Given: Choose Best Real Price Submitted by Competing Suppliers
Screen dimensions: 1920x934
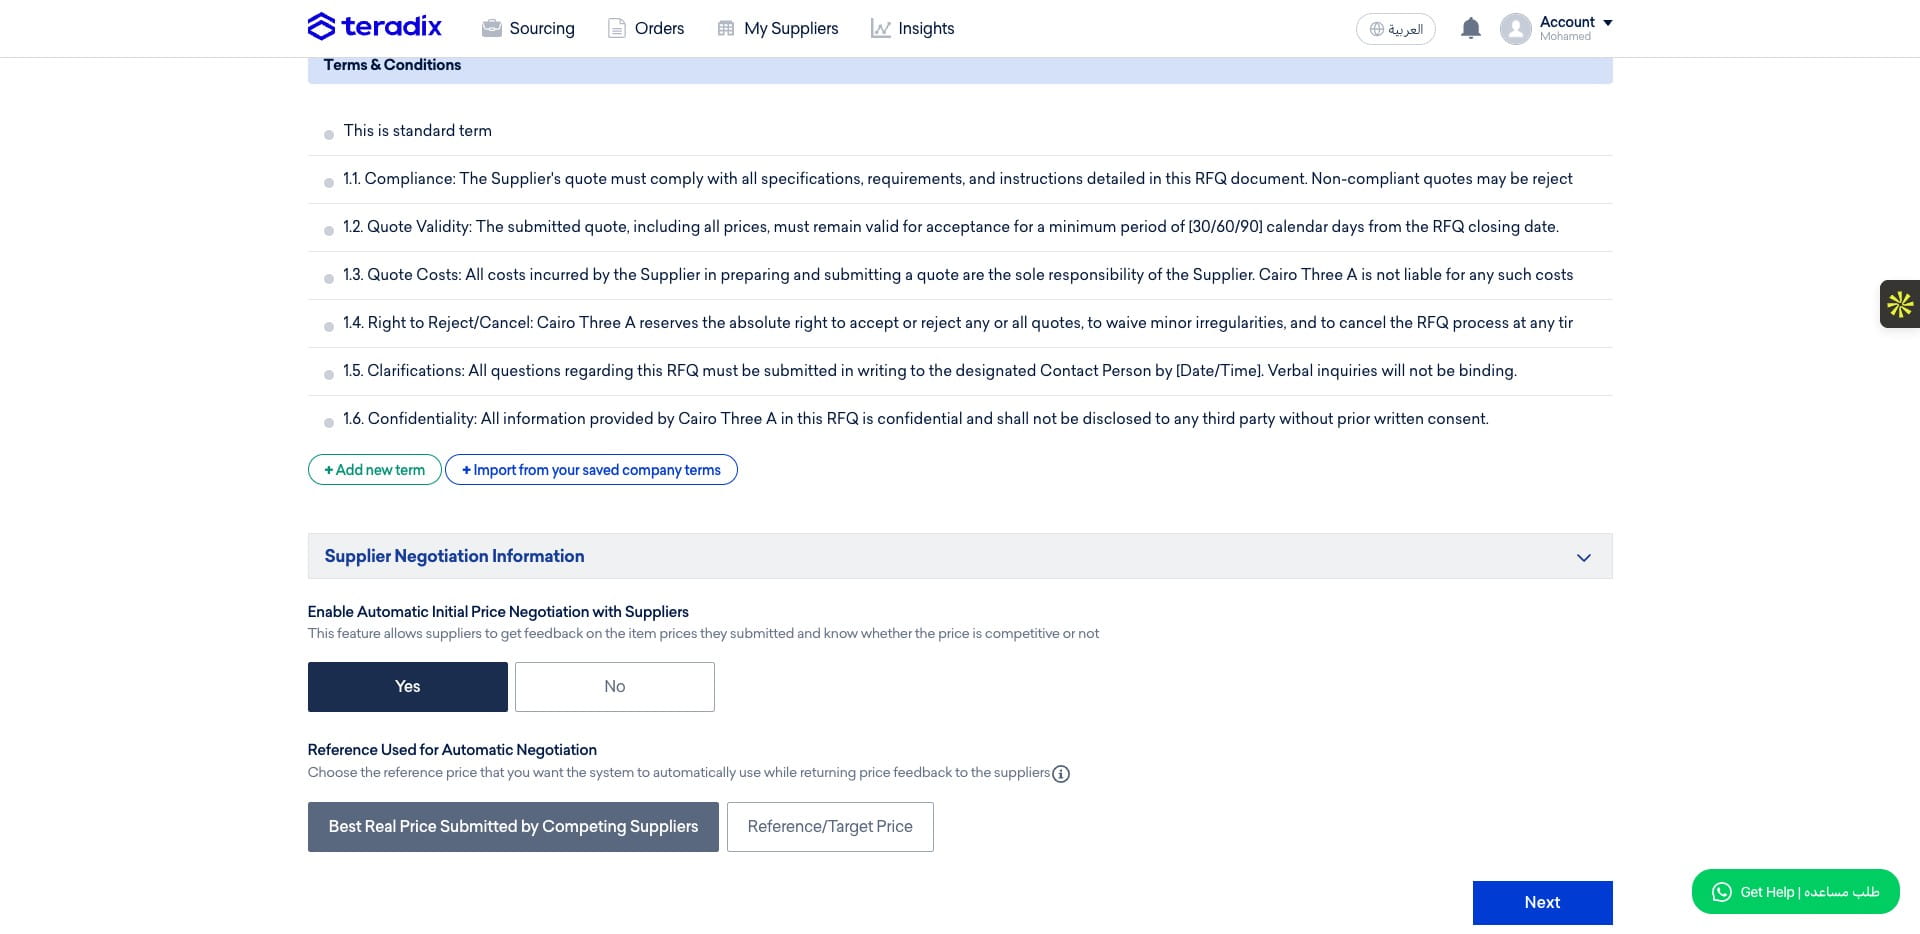Looking at the screenshot, I should pyautogui.click(x=513, y=827).
